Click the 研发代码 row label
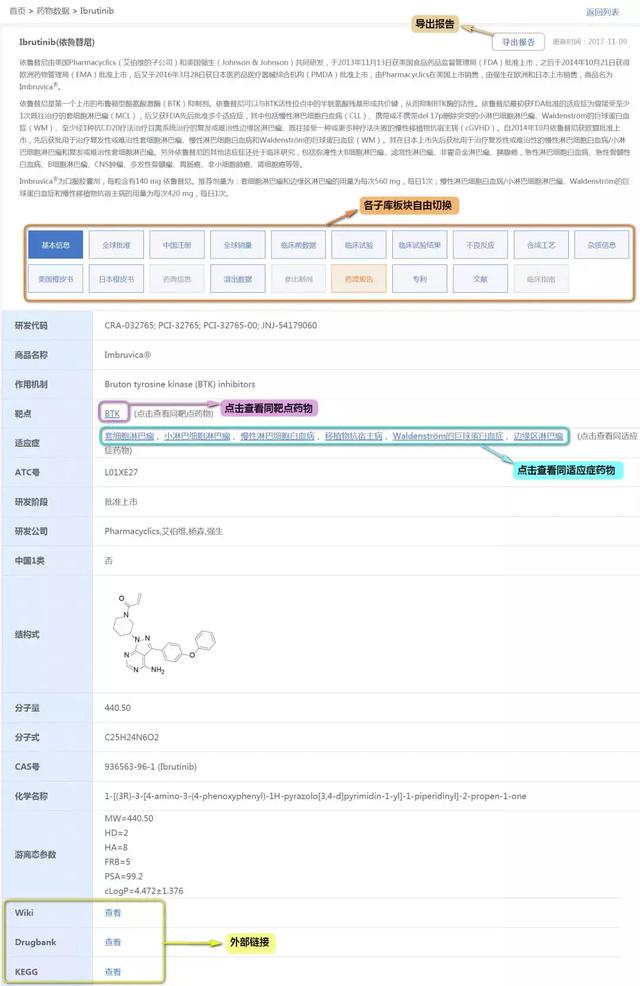 31,325
